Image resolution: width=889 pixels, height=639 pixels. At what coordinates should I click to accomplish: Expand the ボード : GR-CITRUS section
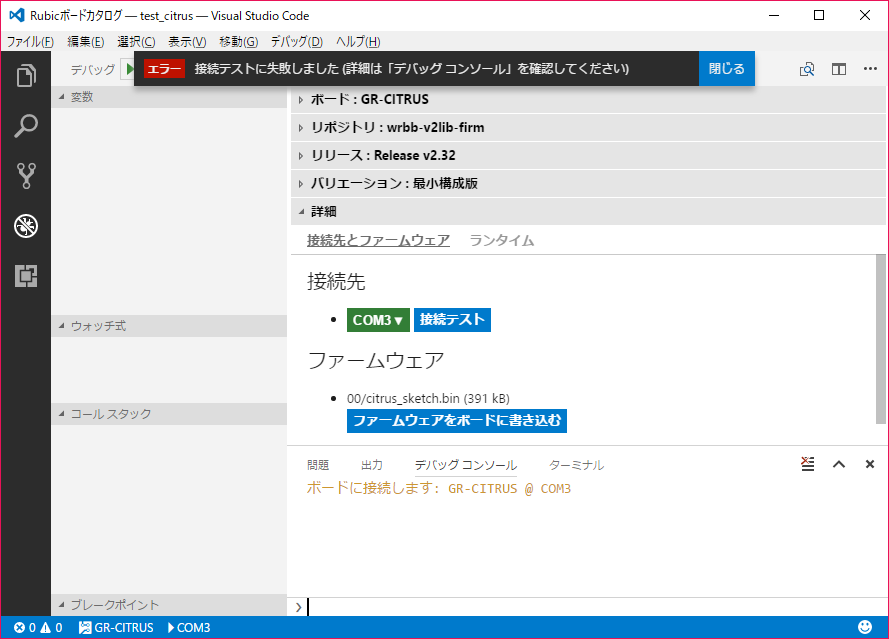589,99
